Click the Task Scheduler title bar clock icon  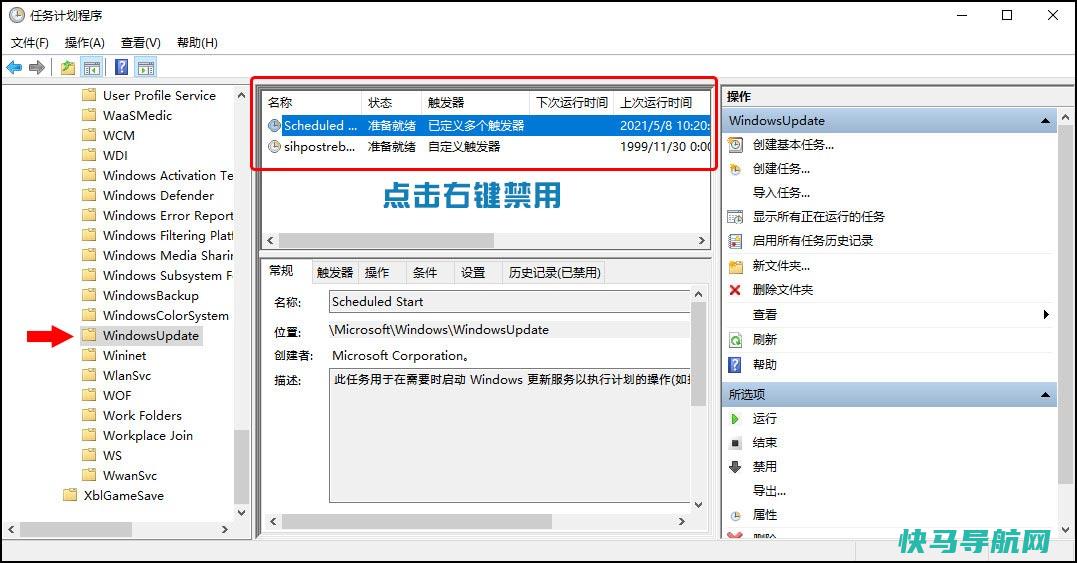click(16, 15)
